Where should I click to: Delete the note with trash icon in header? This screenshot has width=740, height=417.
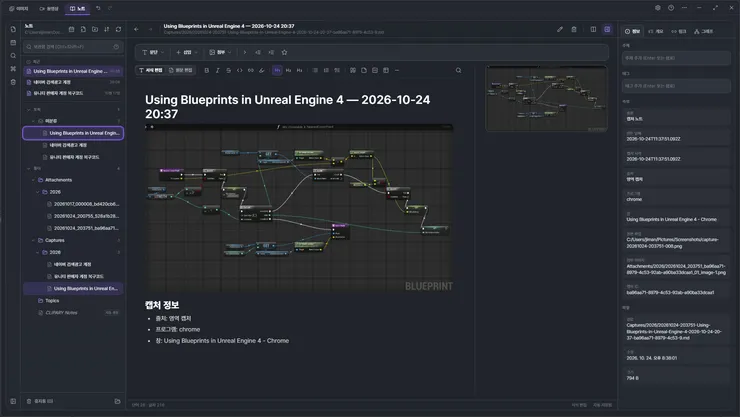point(574,29)
